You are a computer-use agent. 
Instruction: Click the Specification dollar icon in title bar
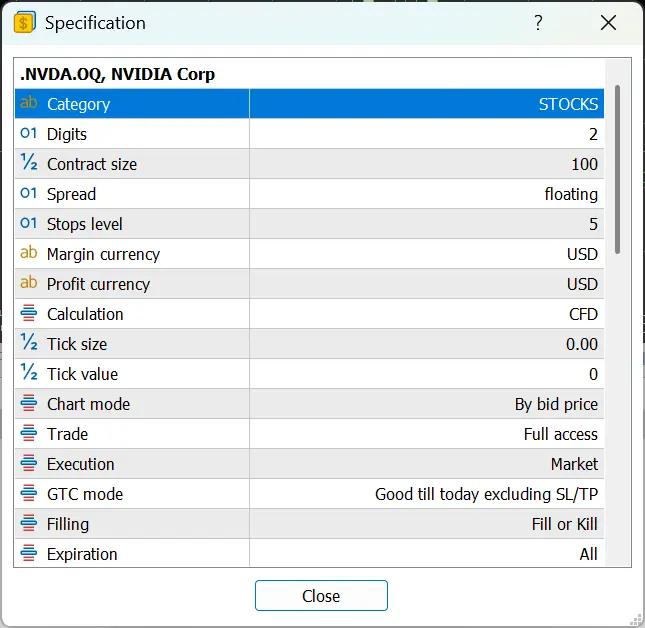(x=25, y=23)
